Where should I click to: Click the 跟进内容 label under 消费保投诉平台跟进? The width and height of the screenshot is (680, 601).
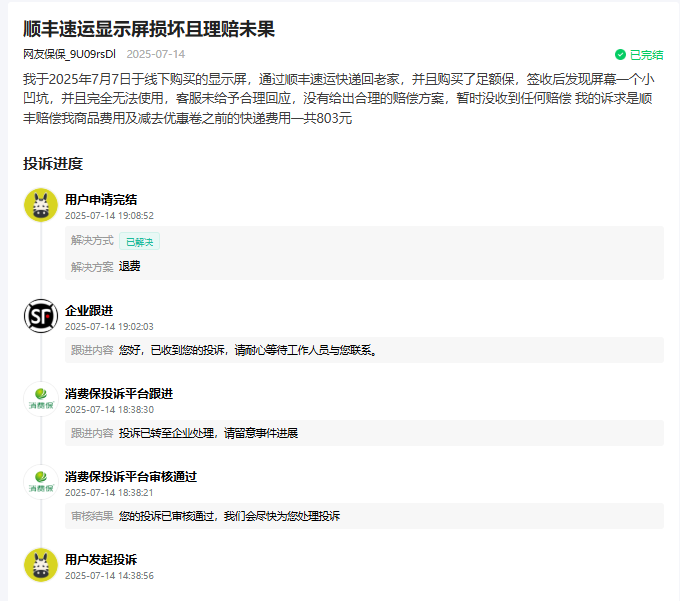pyautogui.click(x=92, y=433)
